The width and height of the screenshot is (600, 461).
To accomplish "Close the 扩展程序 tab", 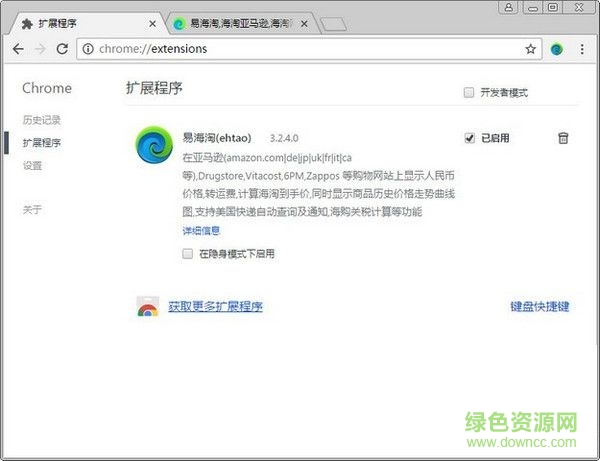I will pyautogui.click(x=152, y=24).
